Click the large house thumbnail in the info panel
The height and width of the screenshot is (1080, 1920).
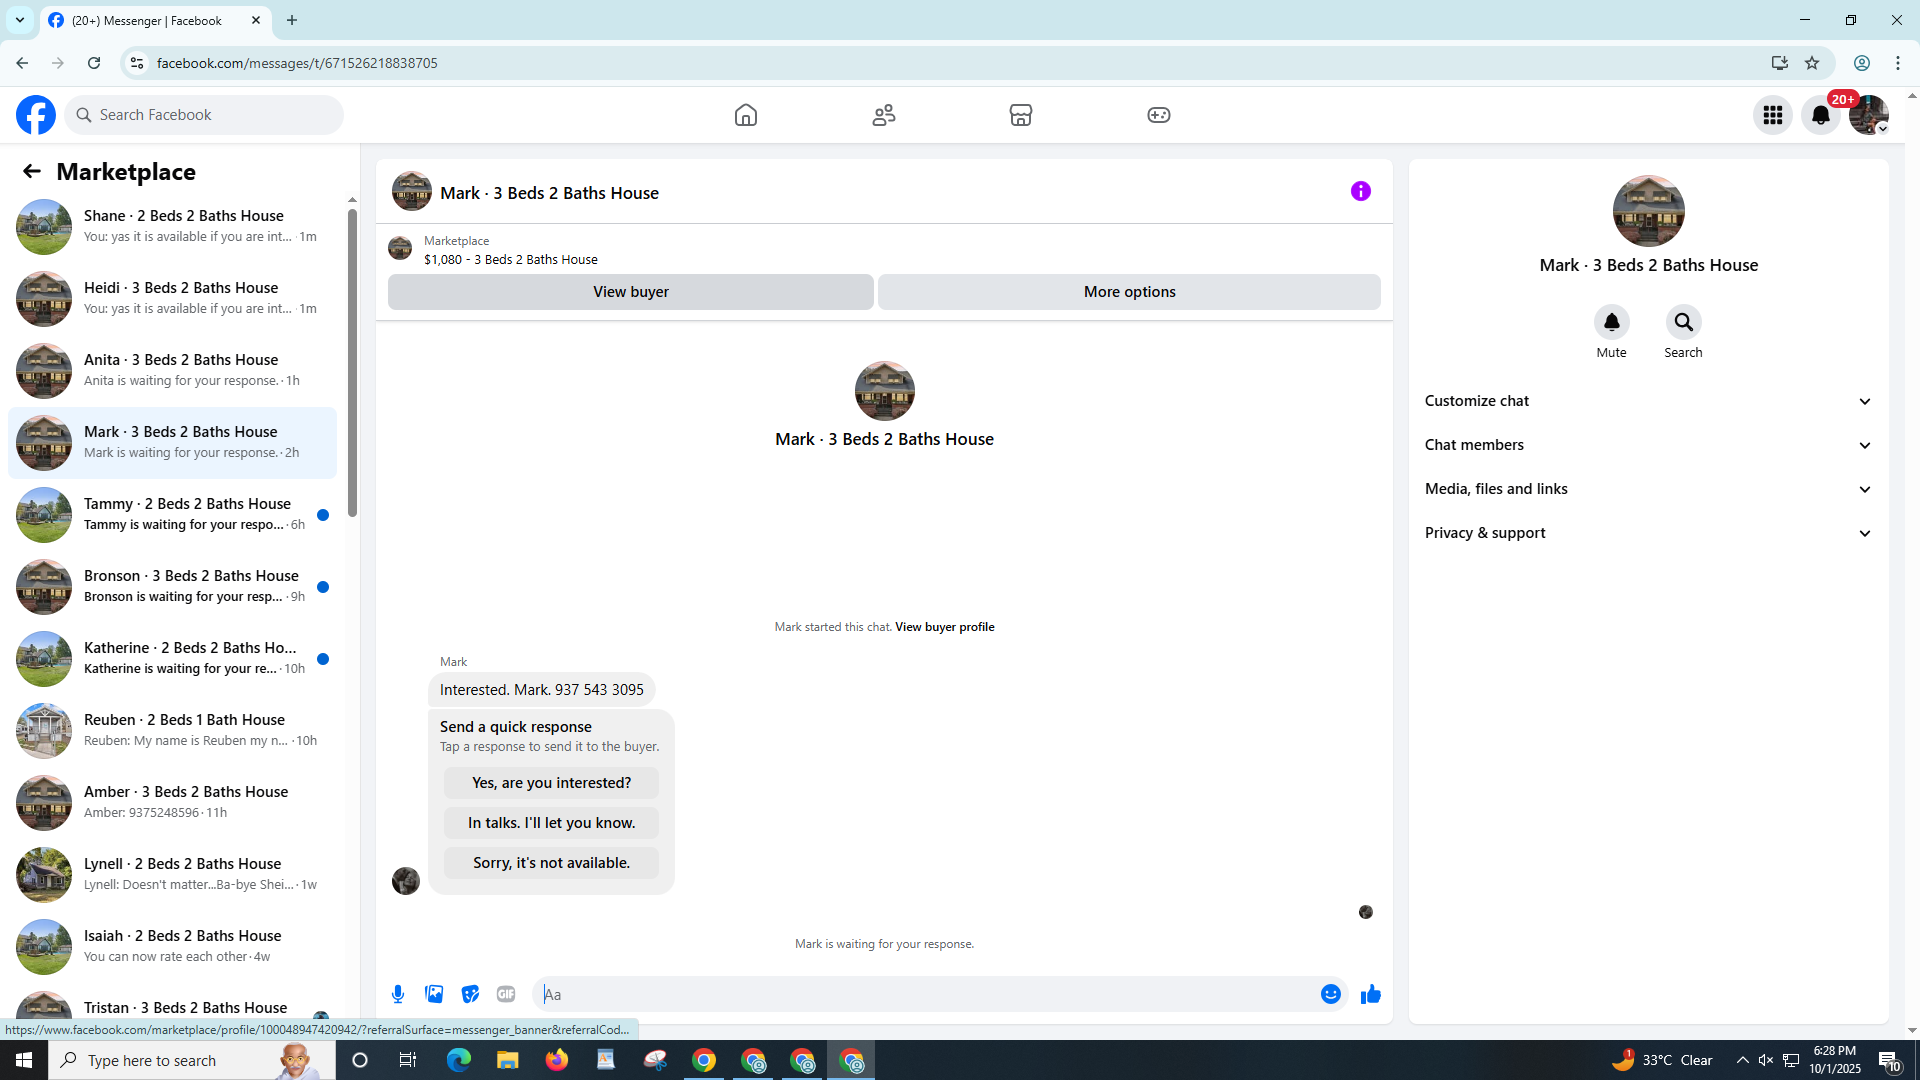[x=1648, y=211]
